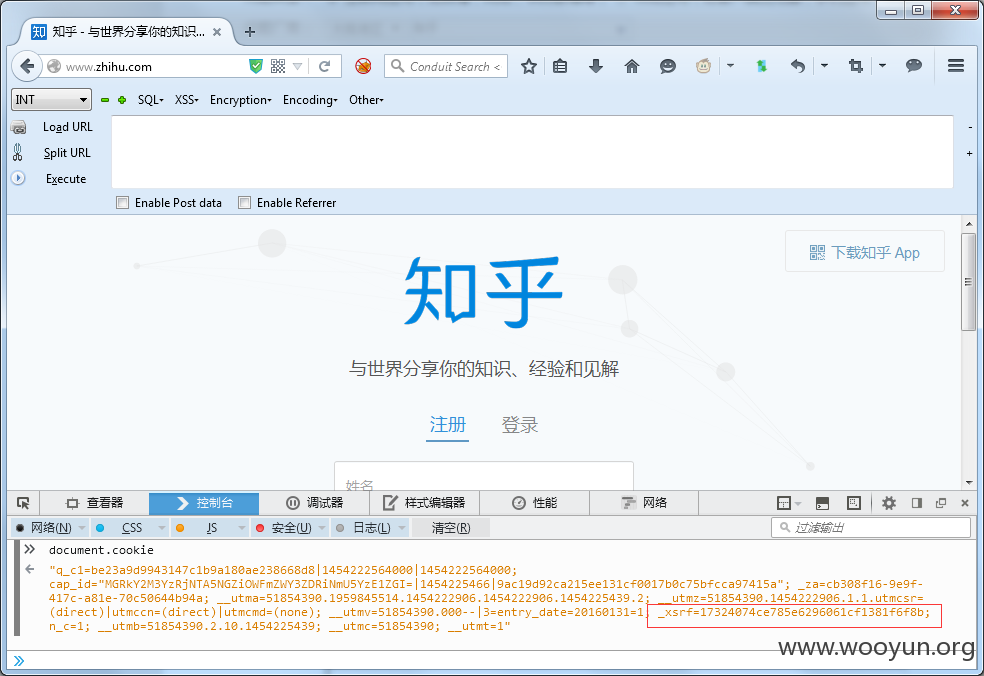
Task: Toggle the CSS console filter
Action: pyautogui.click(x=124, y=528)
